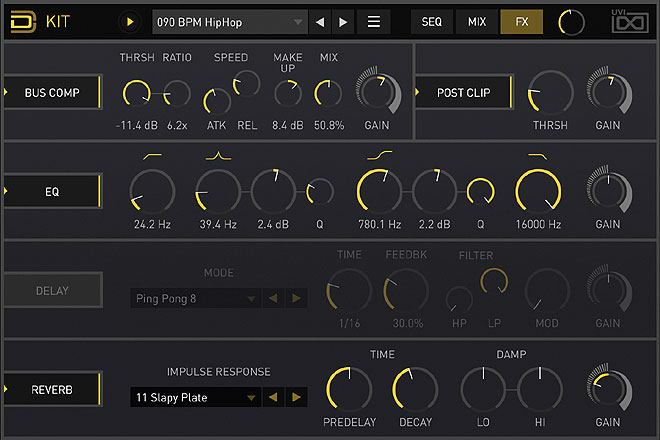
Task: Toggle the BUS COMP effect on or off
Action: [52, 93]
